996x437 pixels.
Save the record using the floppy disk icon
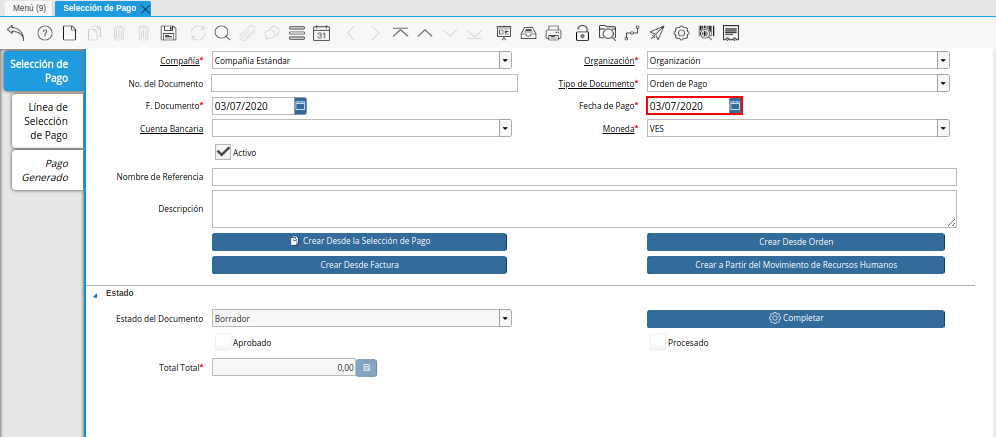[168, 33]
